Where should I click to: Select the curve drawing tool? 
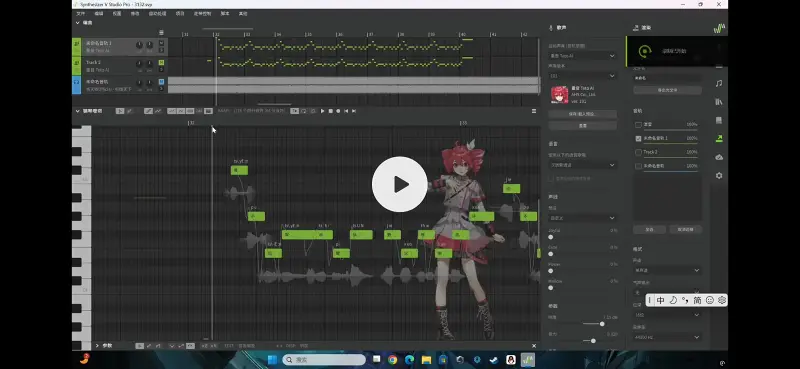pos(158,111)
